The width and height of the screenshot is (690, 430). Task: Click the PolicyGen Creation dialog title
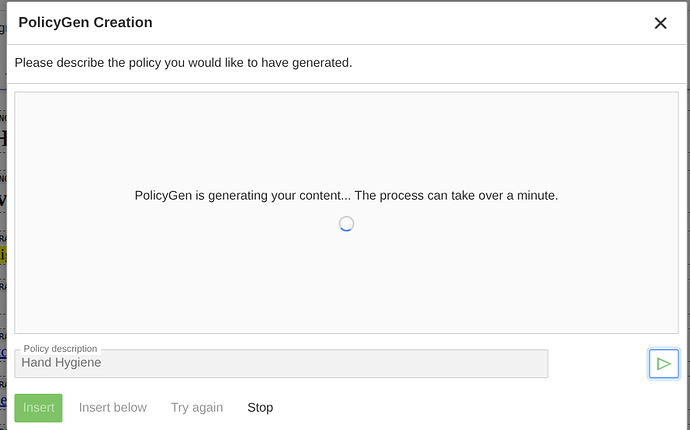pyautogui.click(x=86, y=22)
